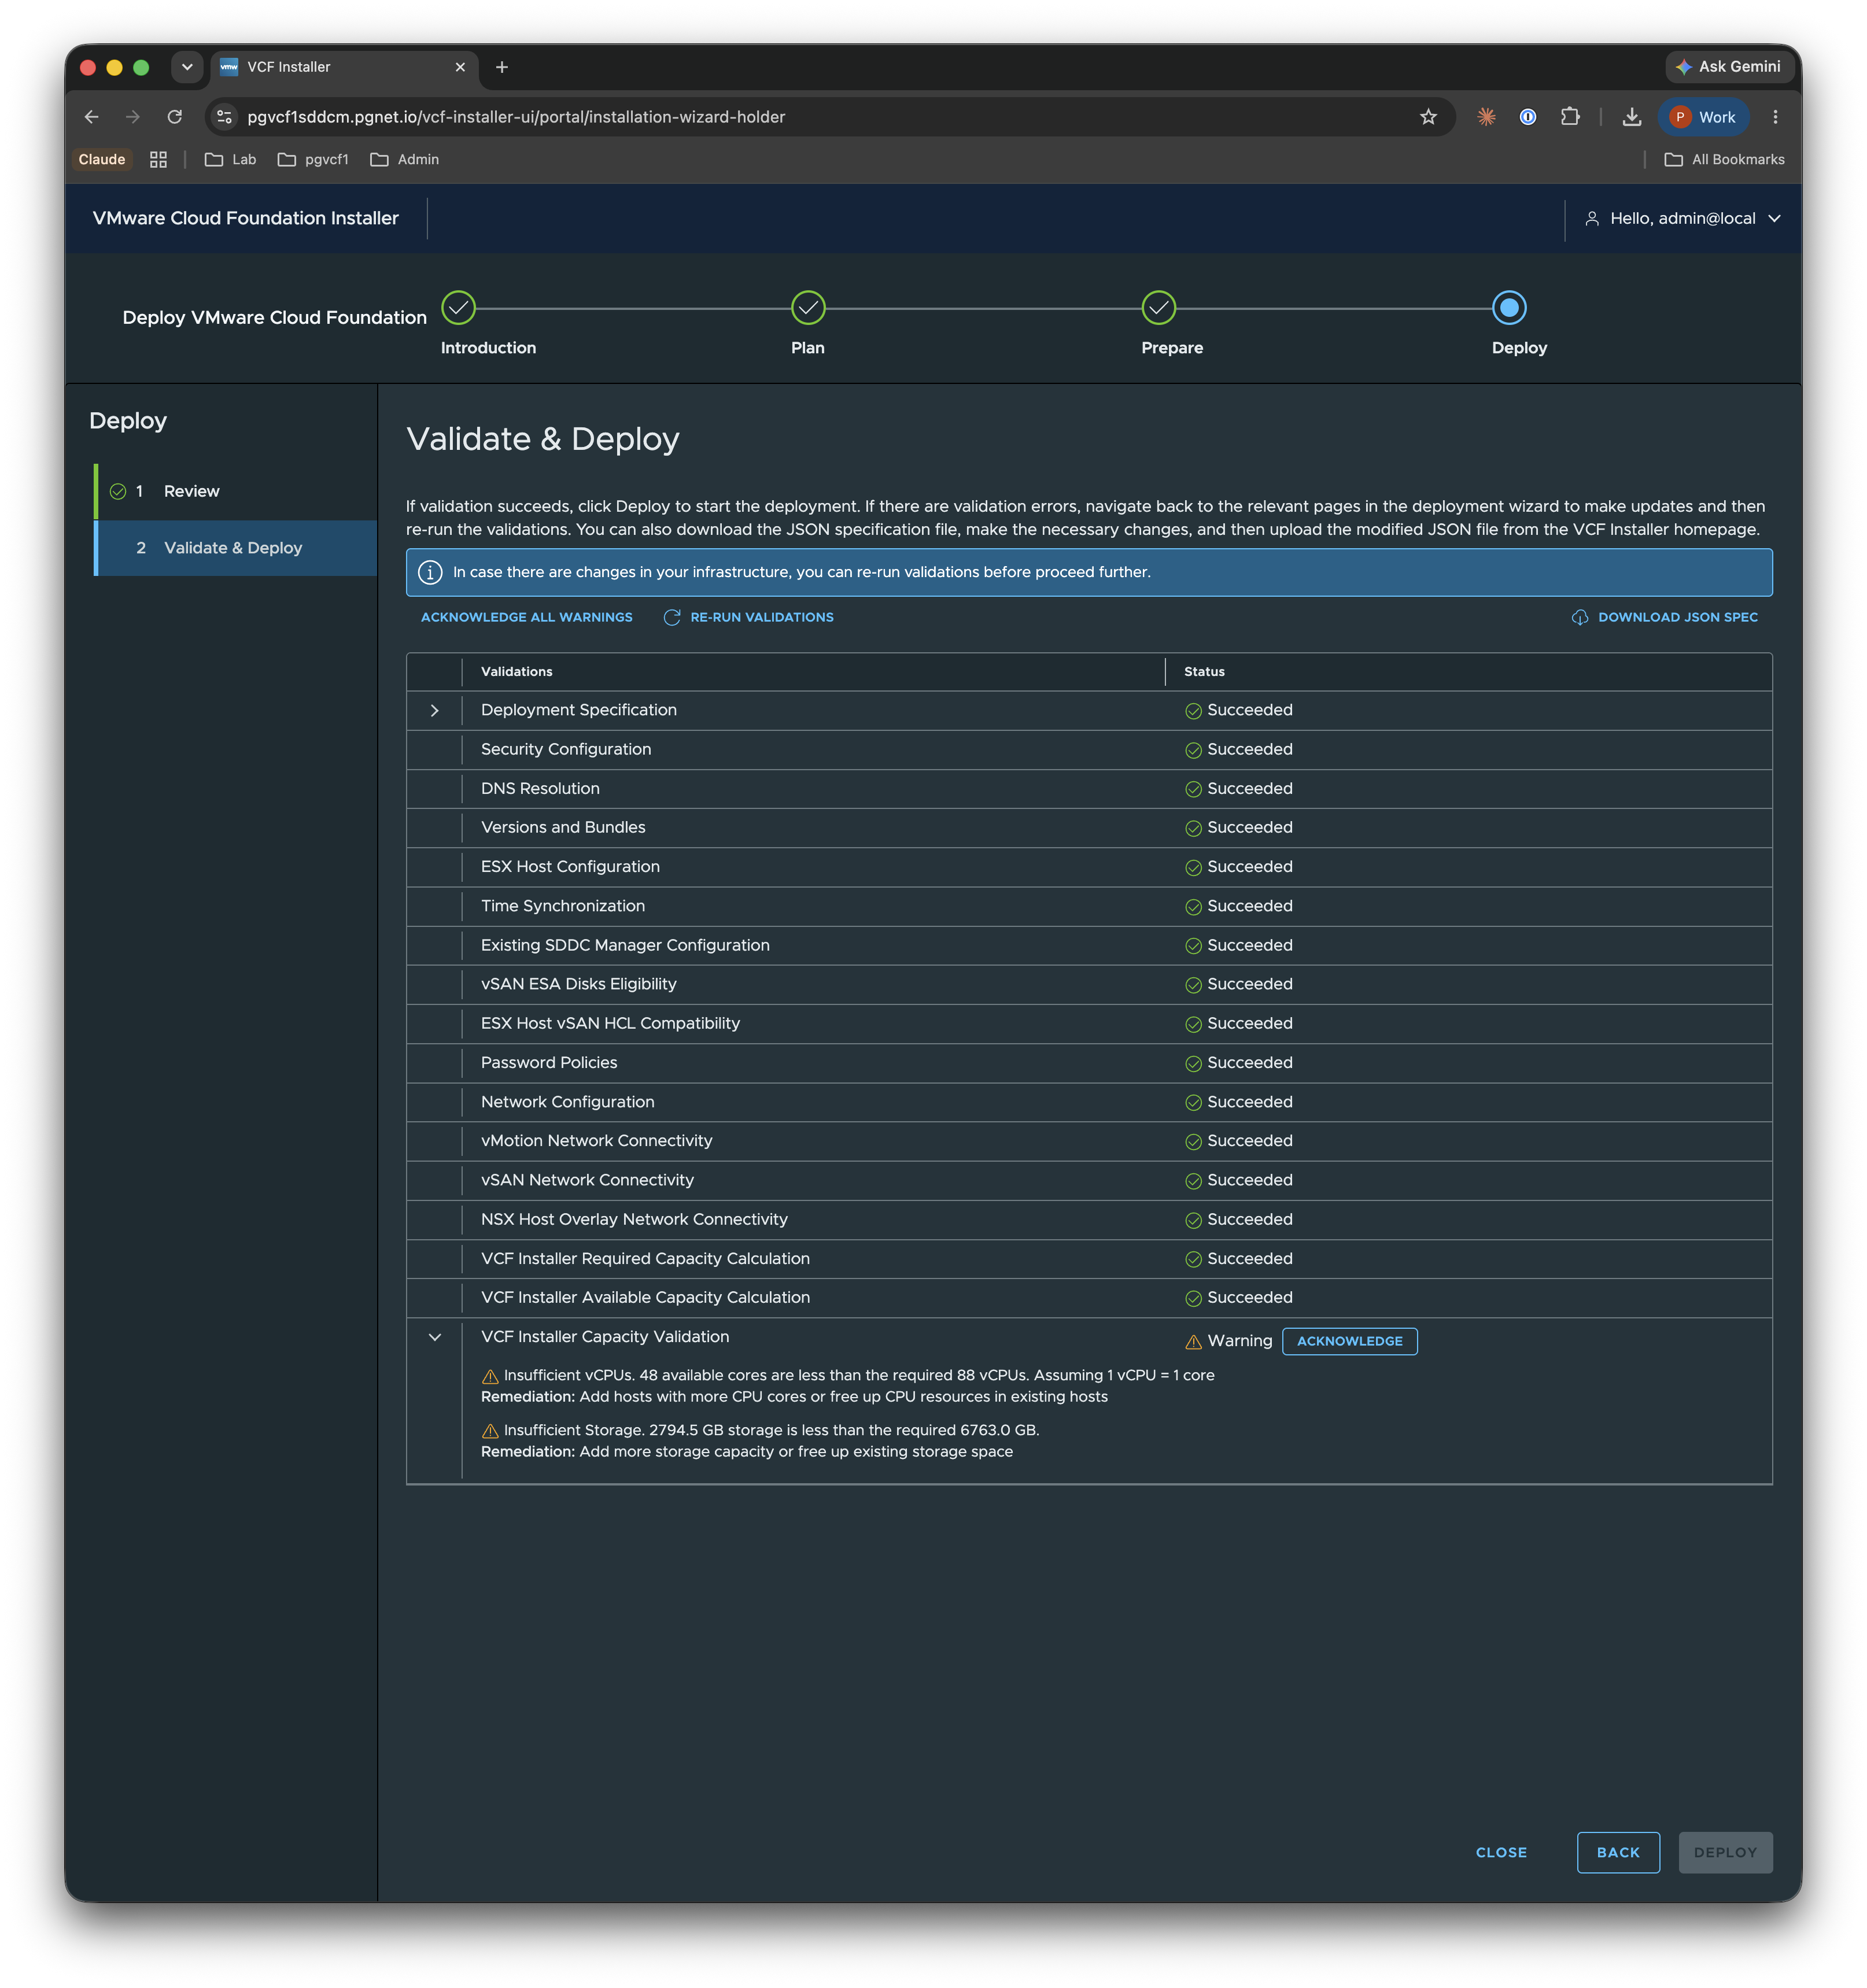Open the apps grid icon in bookmarks bar

click(x=158, y=160)
